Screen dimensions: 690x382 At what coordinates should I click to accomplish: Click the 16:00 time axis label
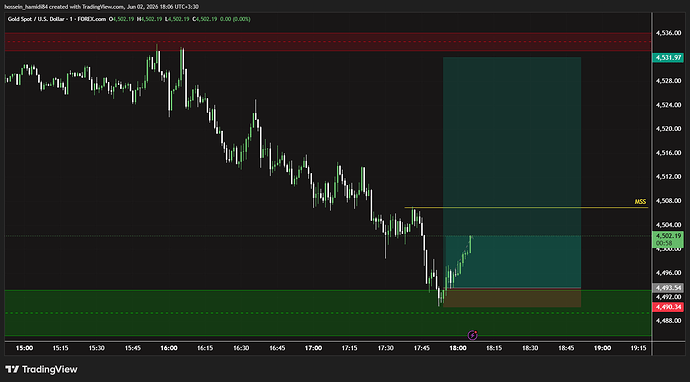(x=169, y=348)
